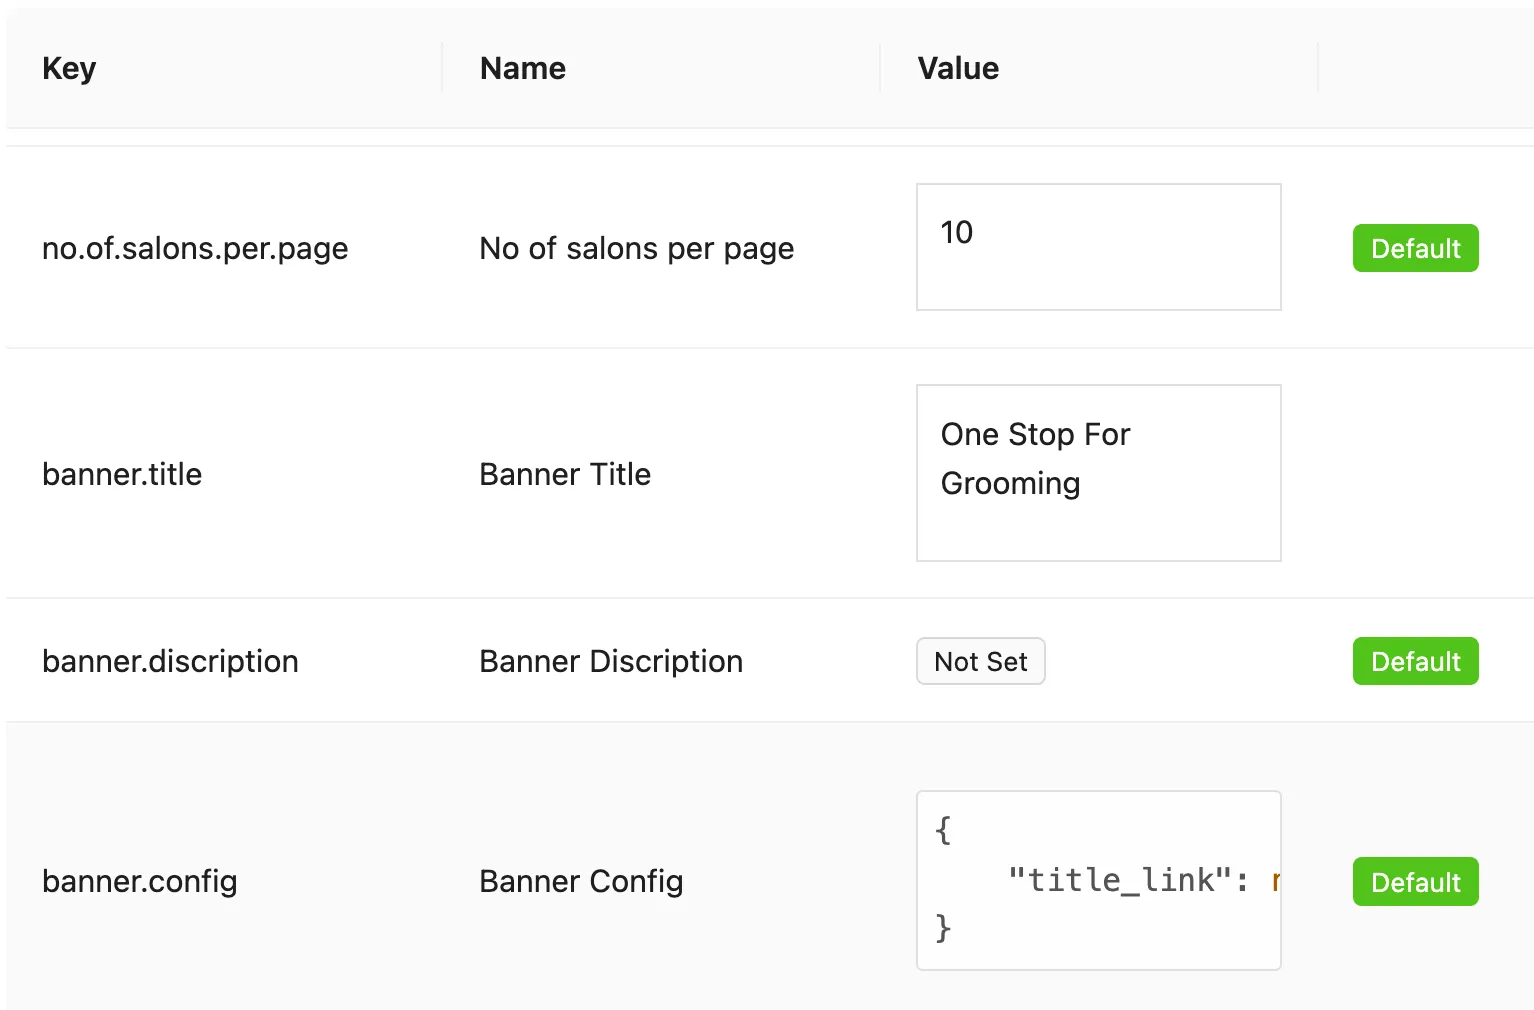Select the Key column header

coord(69,68)
